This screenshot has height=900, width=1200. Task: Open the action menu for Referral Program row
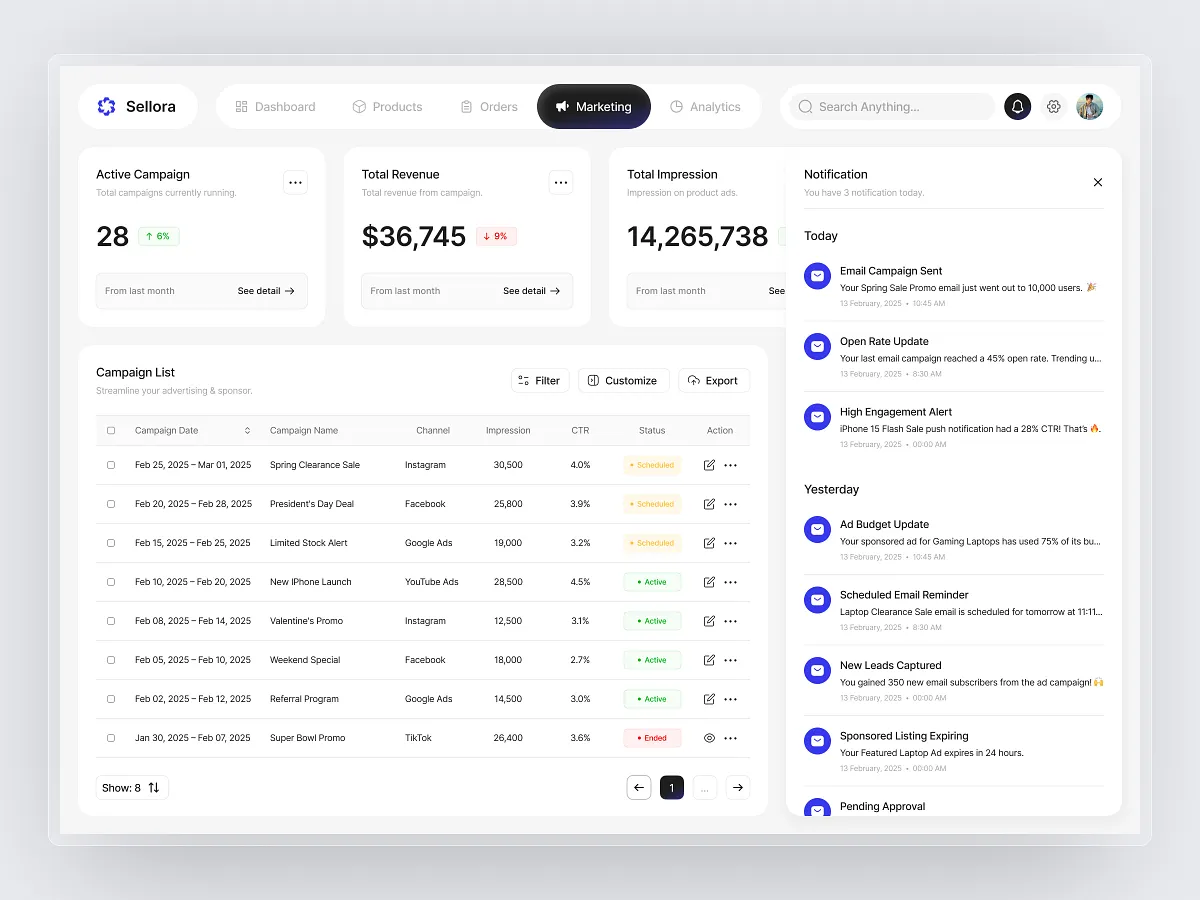[731, 698]
